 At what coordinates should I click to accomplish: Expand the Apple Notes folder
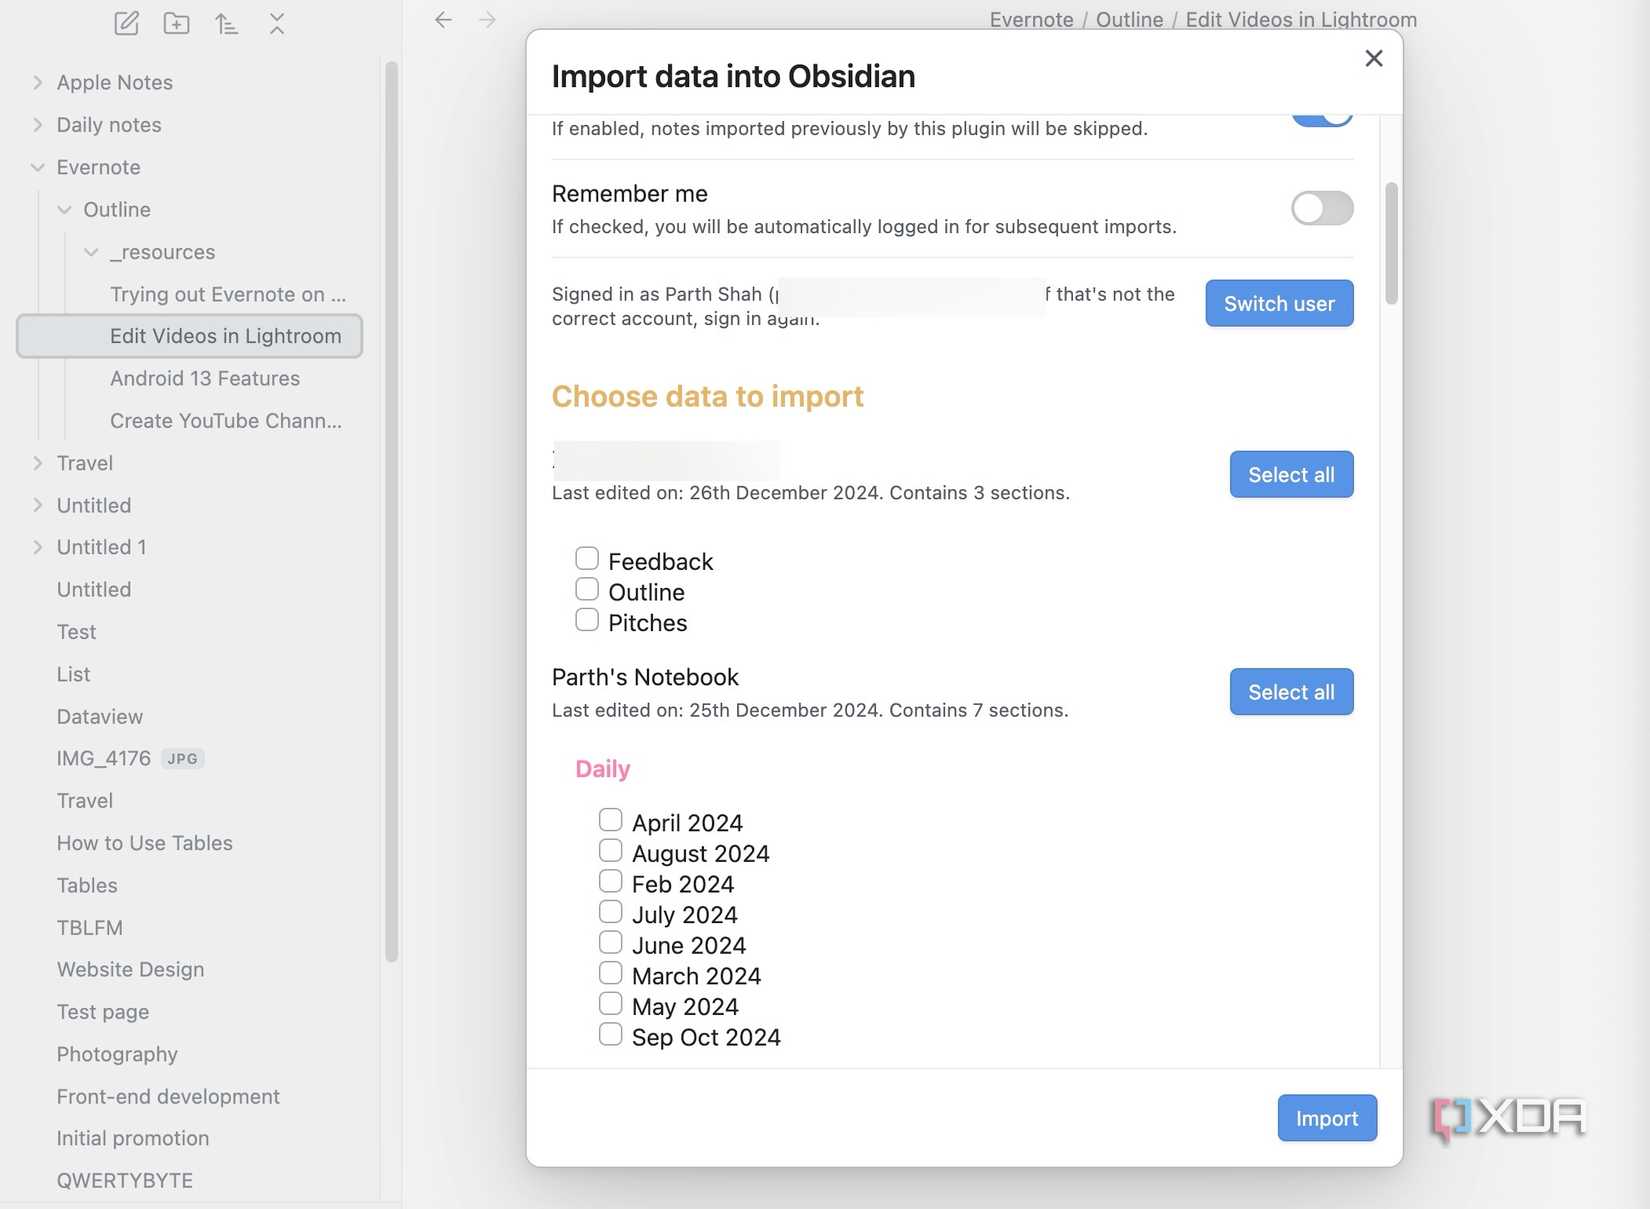coord(36,82)
